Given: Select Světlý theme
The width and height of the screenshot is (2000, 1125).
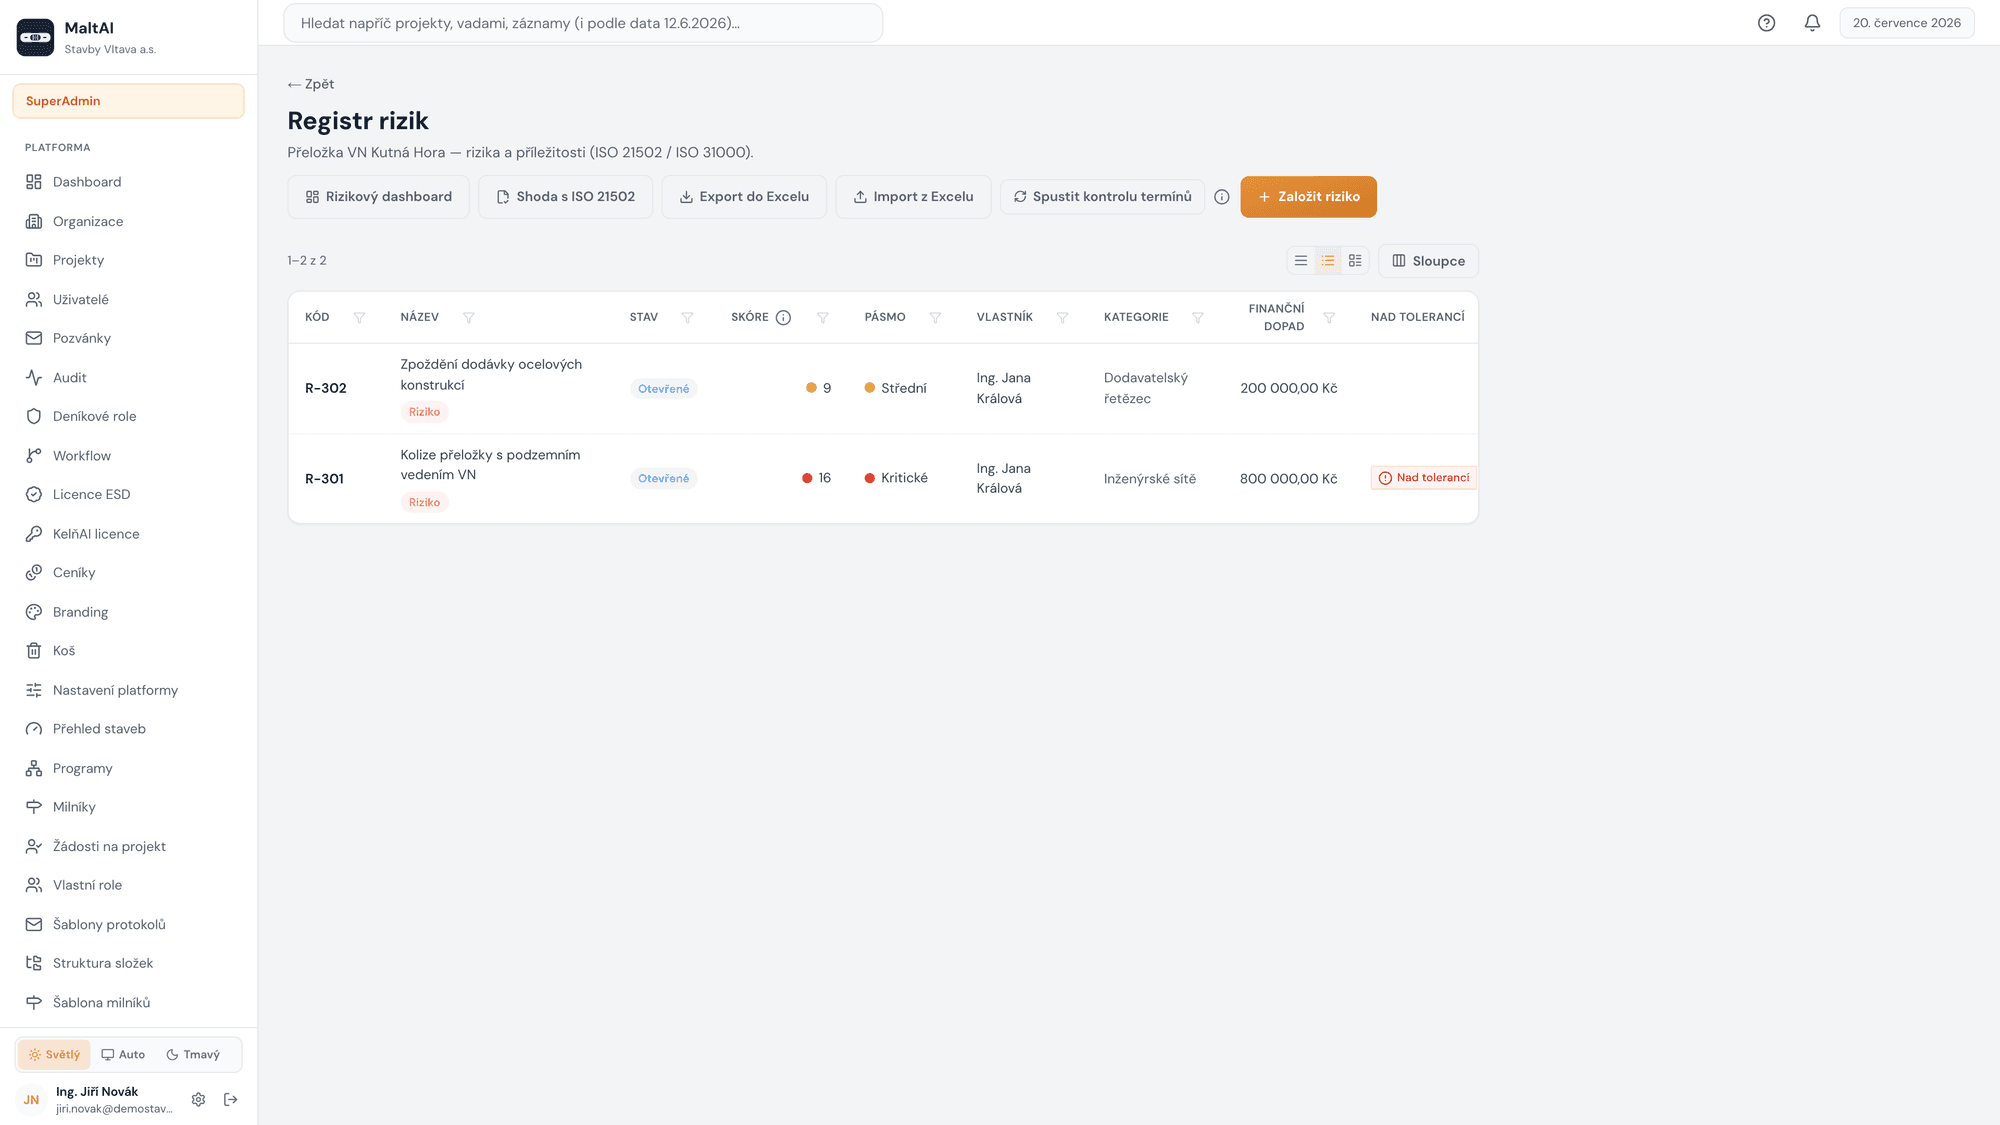Looking at the screenshot, I should (54, 1055).
